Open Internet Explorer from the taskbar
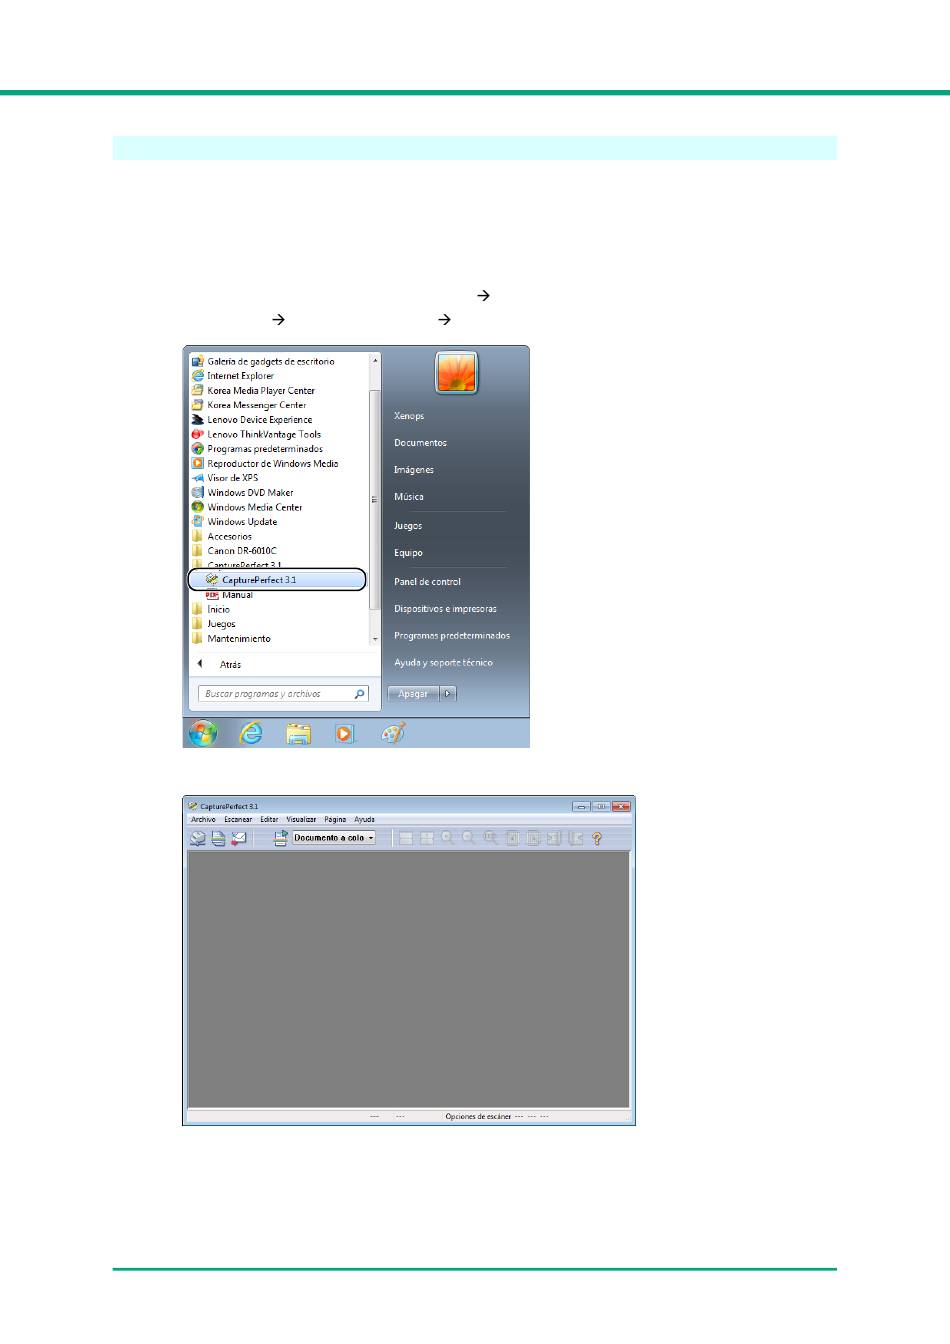This screenshot has width=950, height=1344. pos(251,733)
